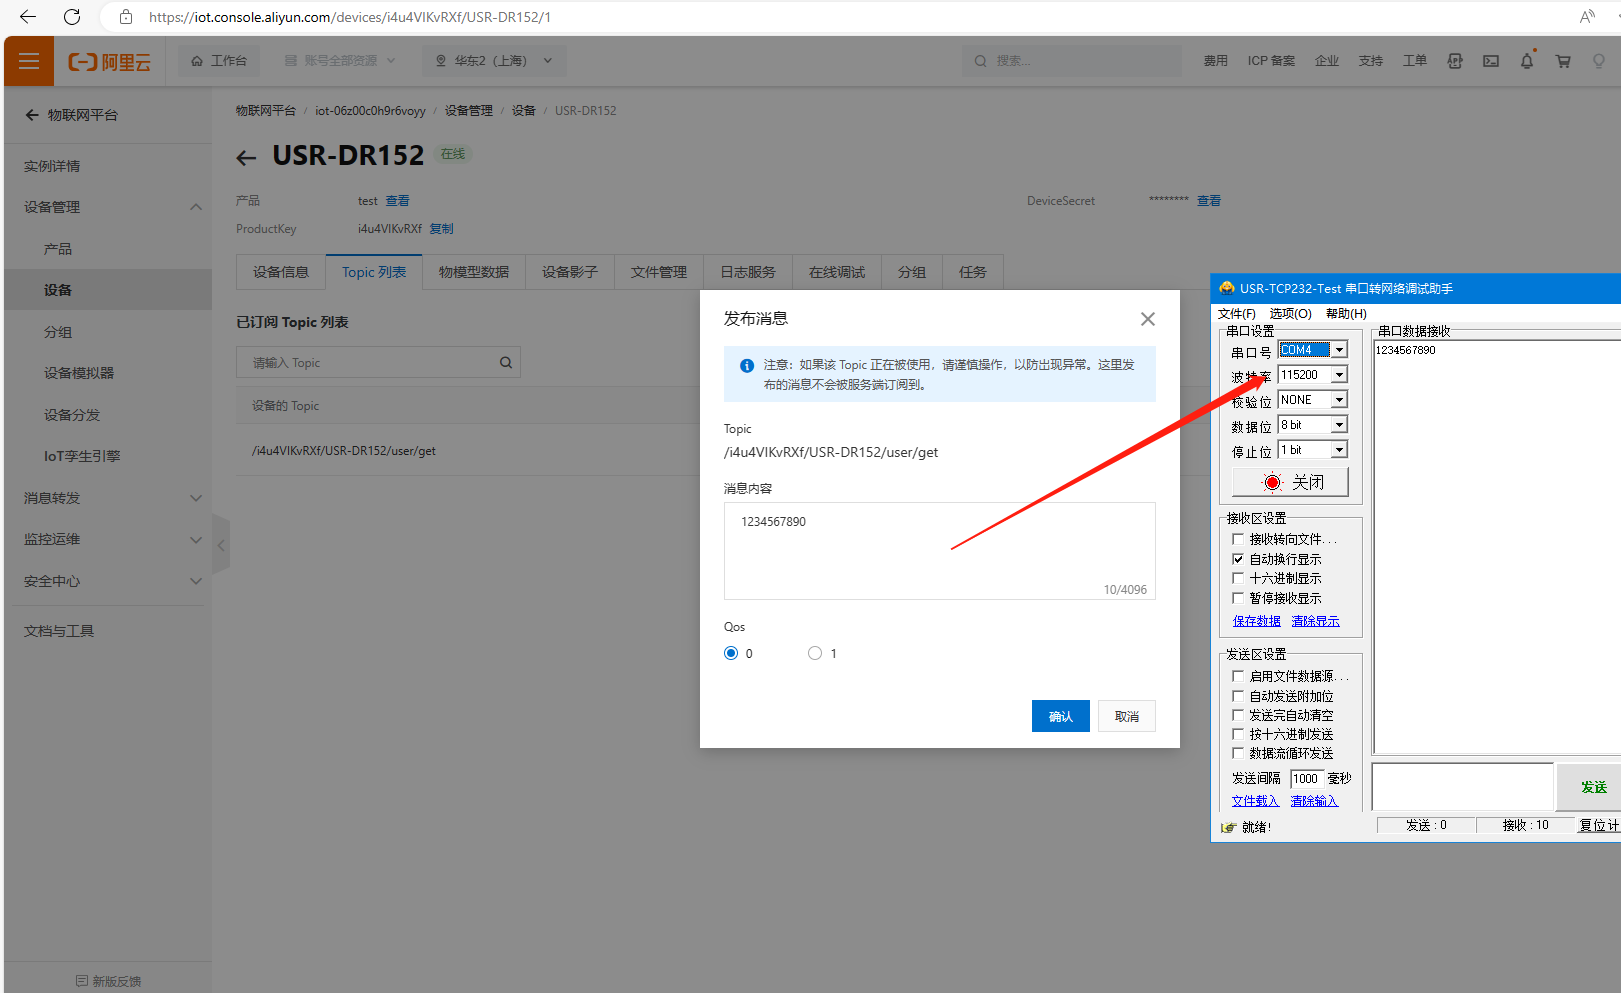Enable hexadecimal display checkbox
This screenshot has height=993, width=1621.
(1238, 578)
